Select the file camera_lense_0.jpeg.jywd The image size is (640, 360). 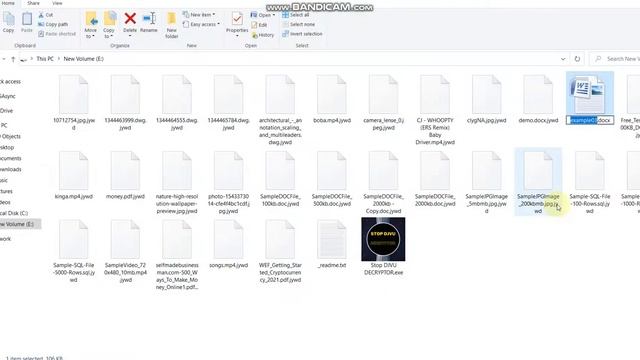pyautogui.click(x=384, y=103)
